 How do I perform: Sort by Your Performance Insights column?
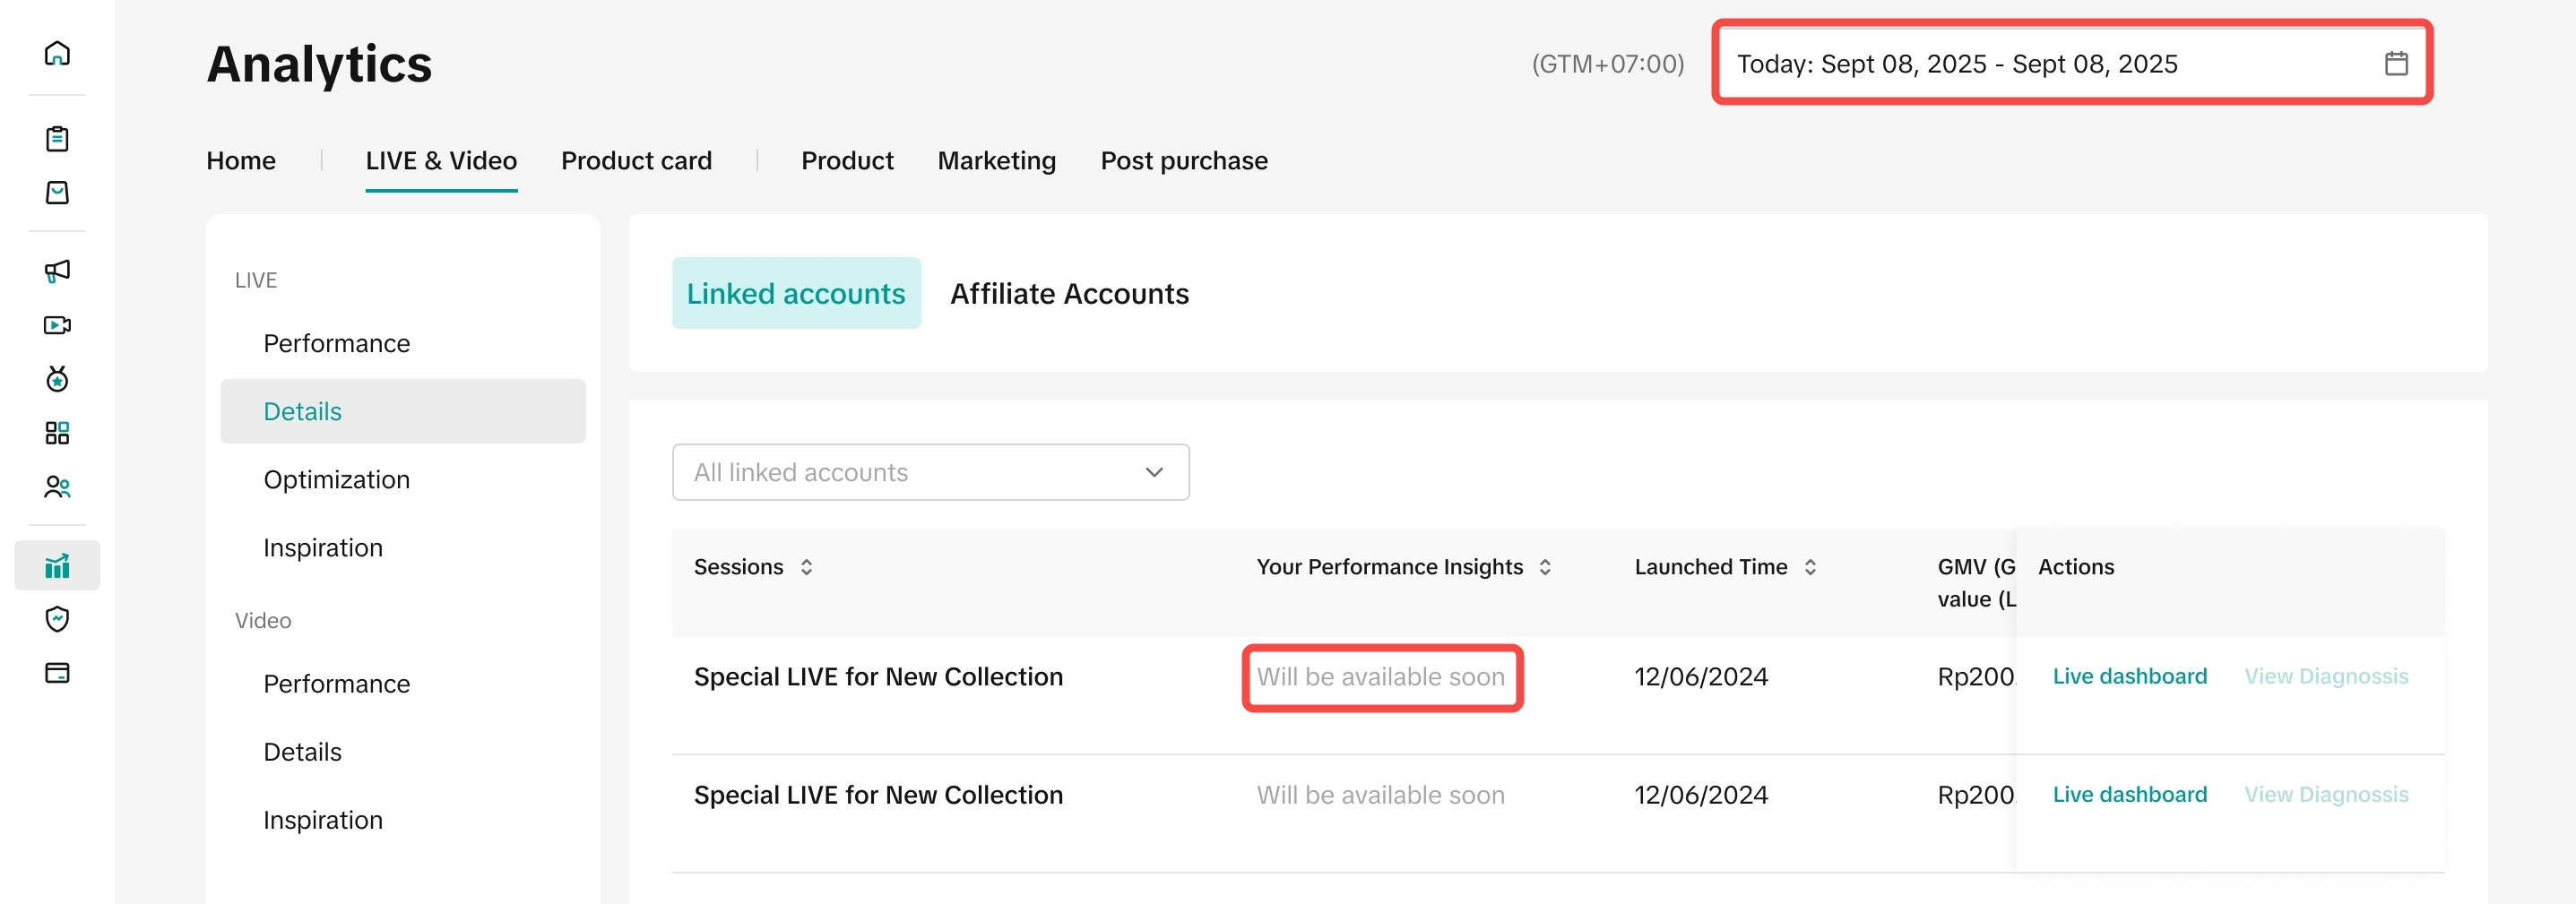tap(1545, 567)
